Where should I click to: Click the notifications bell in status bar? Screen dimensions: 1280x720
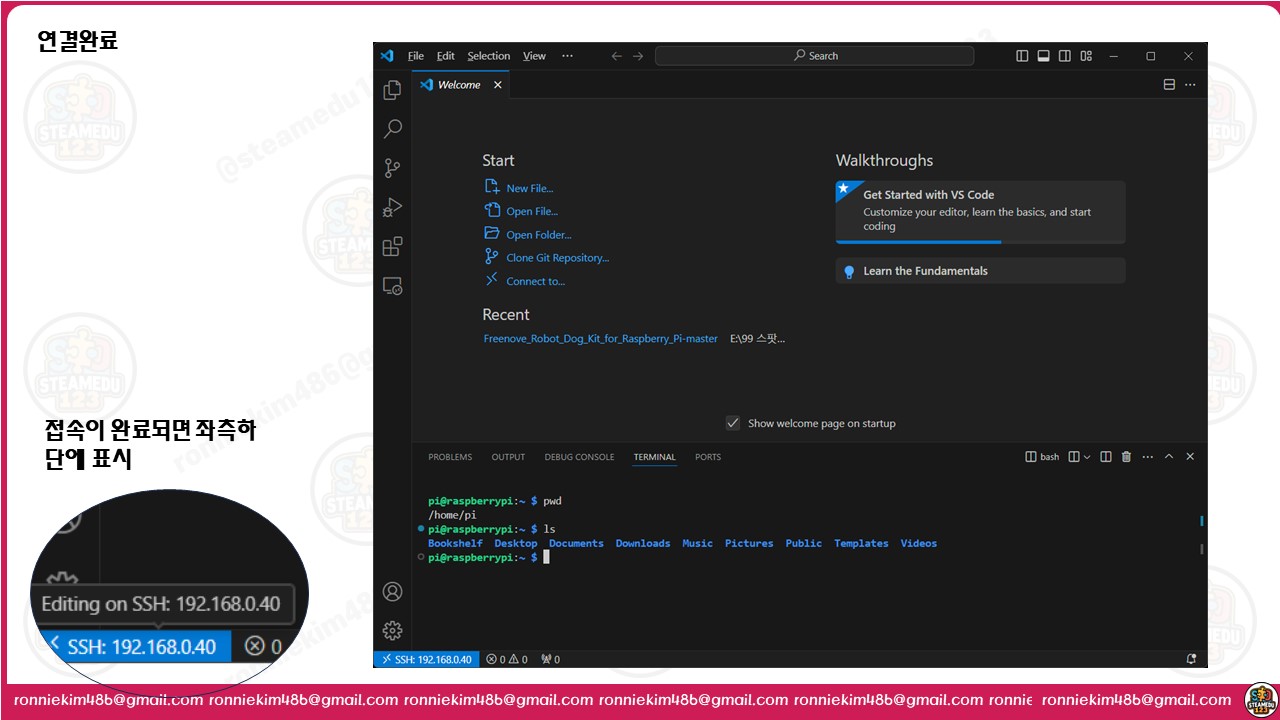[x=1191, y=660]
